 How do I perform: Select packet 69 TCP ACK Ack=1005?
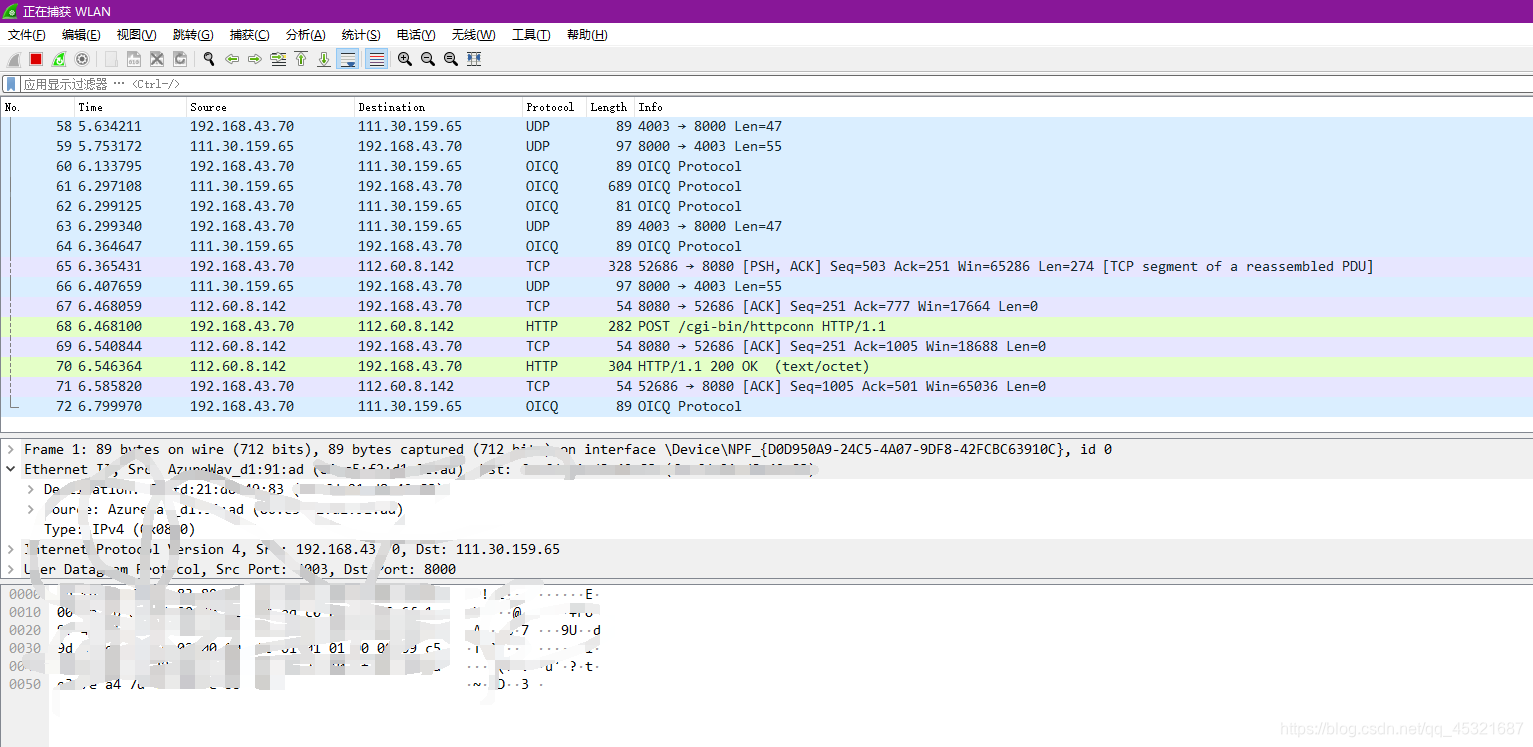[x=766, y=347]
